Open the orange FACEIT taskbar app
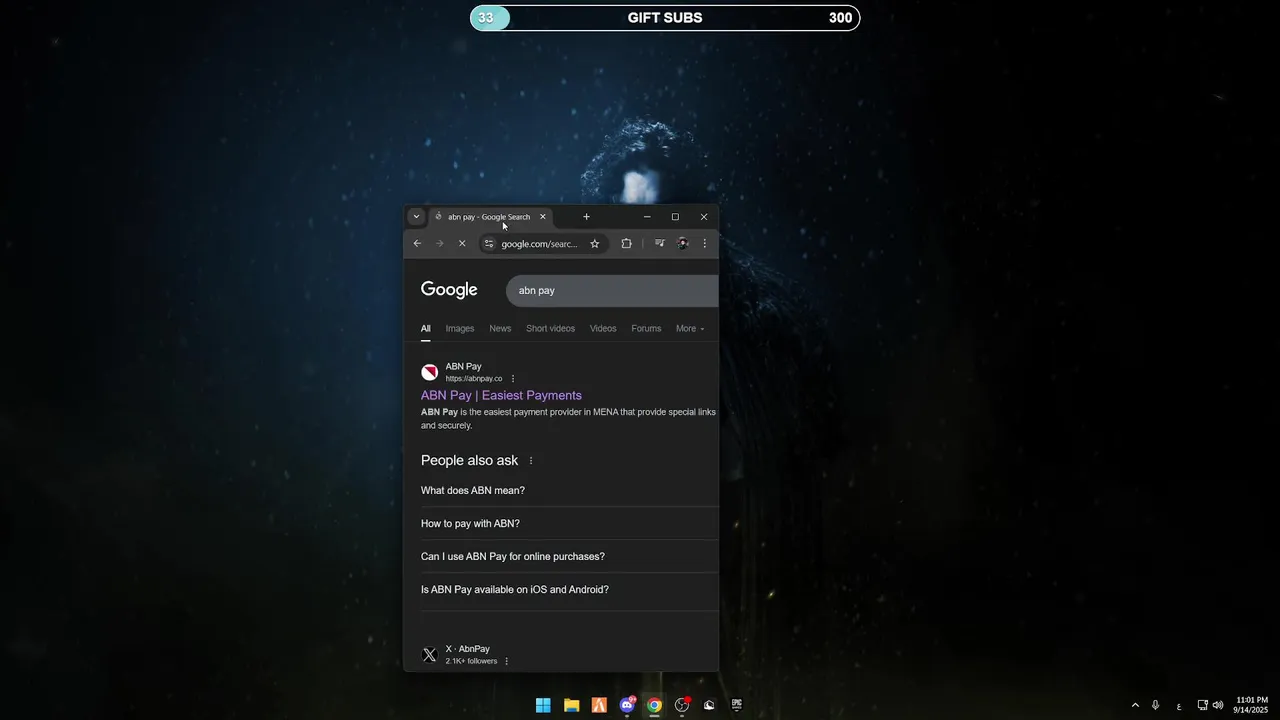 coord(599,705)
